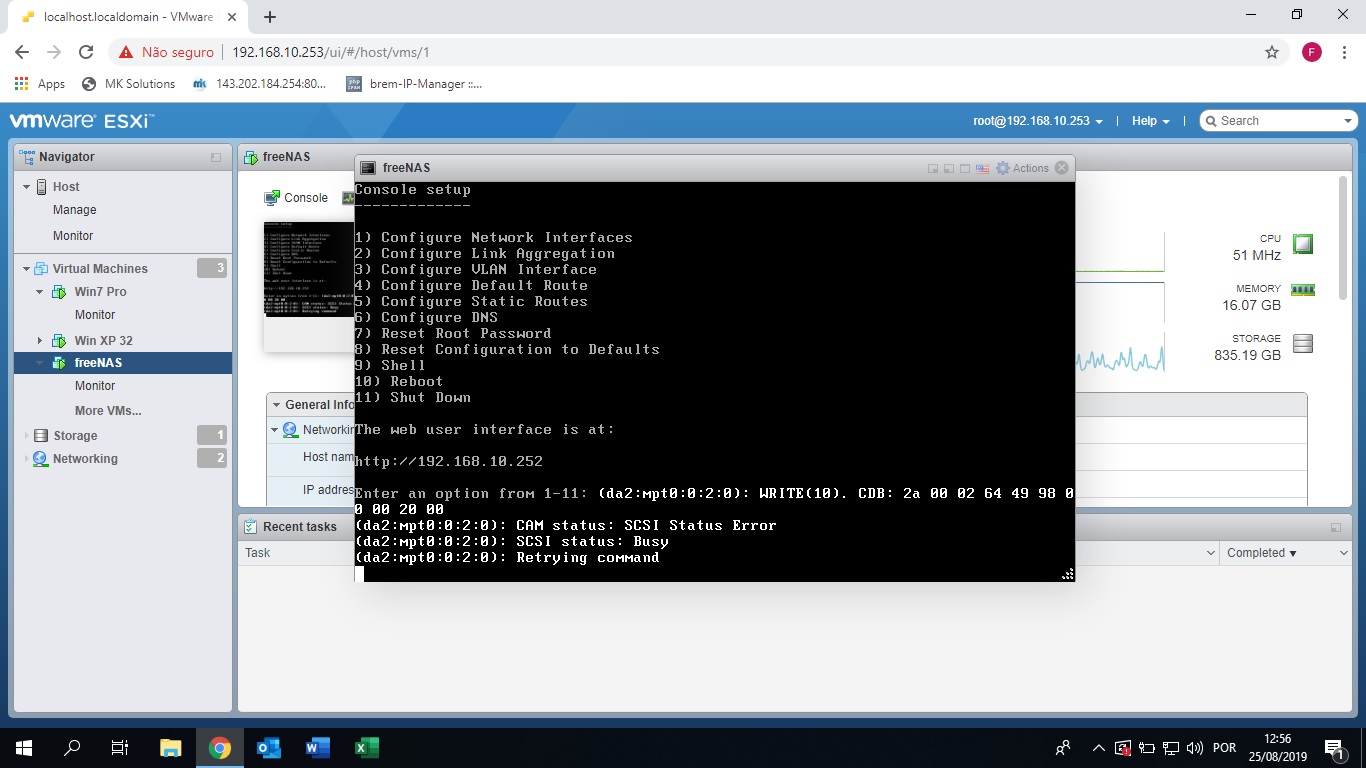Expand the Win XP 32 tree node

(40, 341)
